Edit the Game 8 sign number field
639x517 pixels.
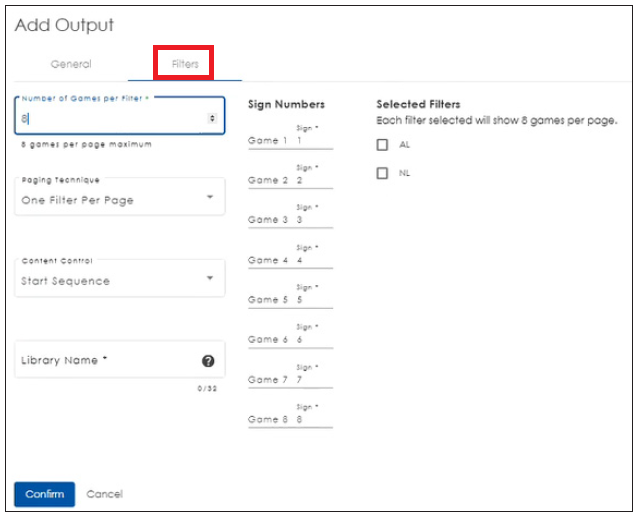313,420
